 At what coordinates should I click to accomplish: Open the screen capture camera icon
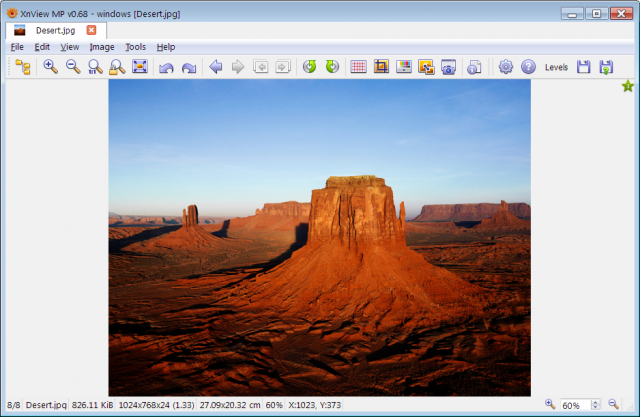point(448,67)
